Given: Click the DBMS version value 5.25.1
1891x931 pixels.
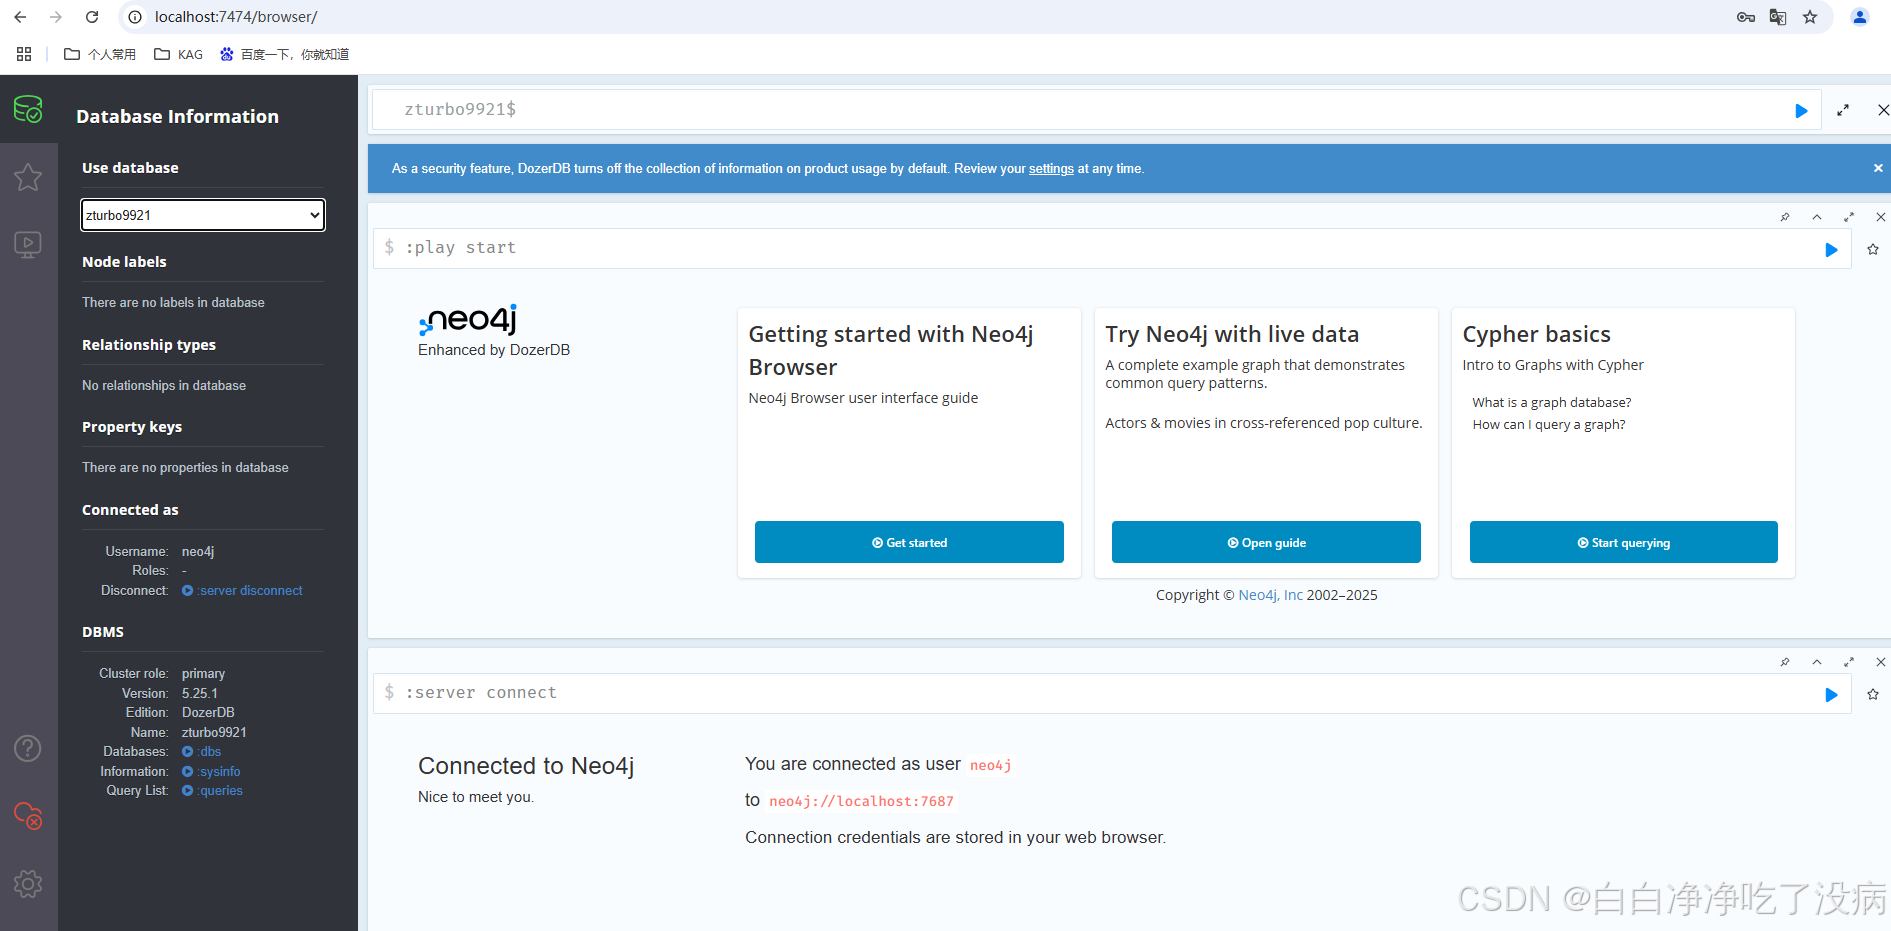Looking at the screenshot, I should [200, 693].
